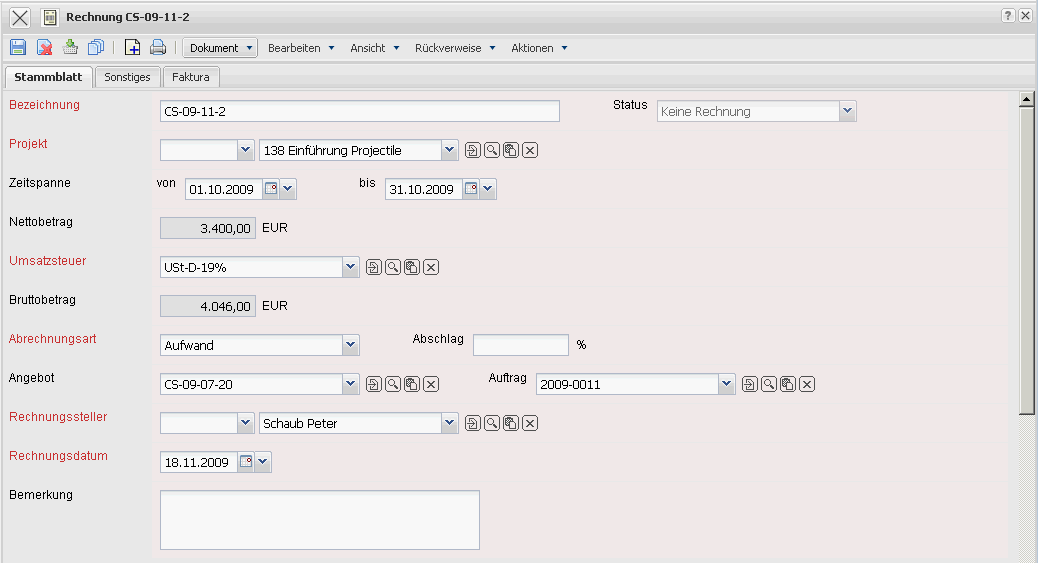This screenshot has height=563, width=1038.
Task: Switch to the Faktura tab
Action: (x=190, y=77)
